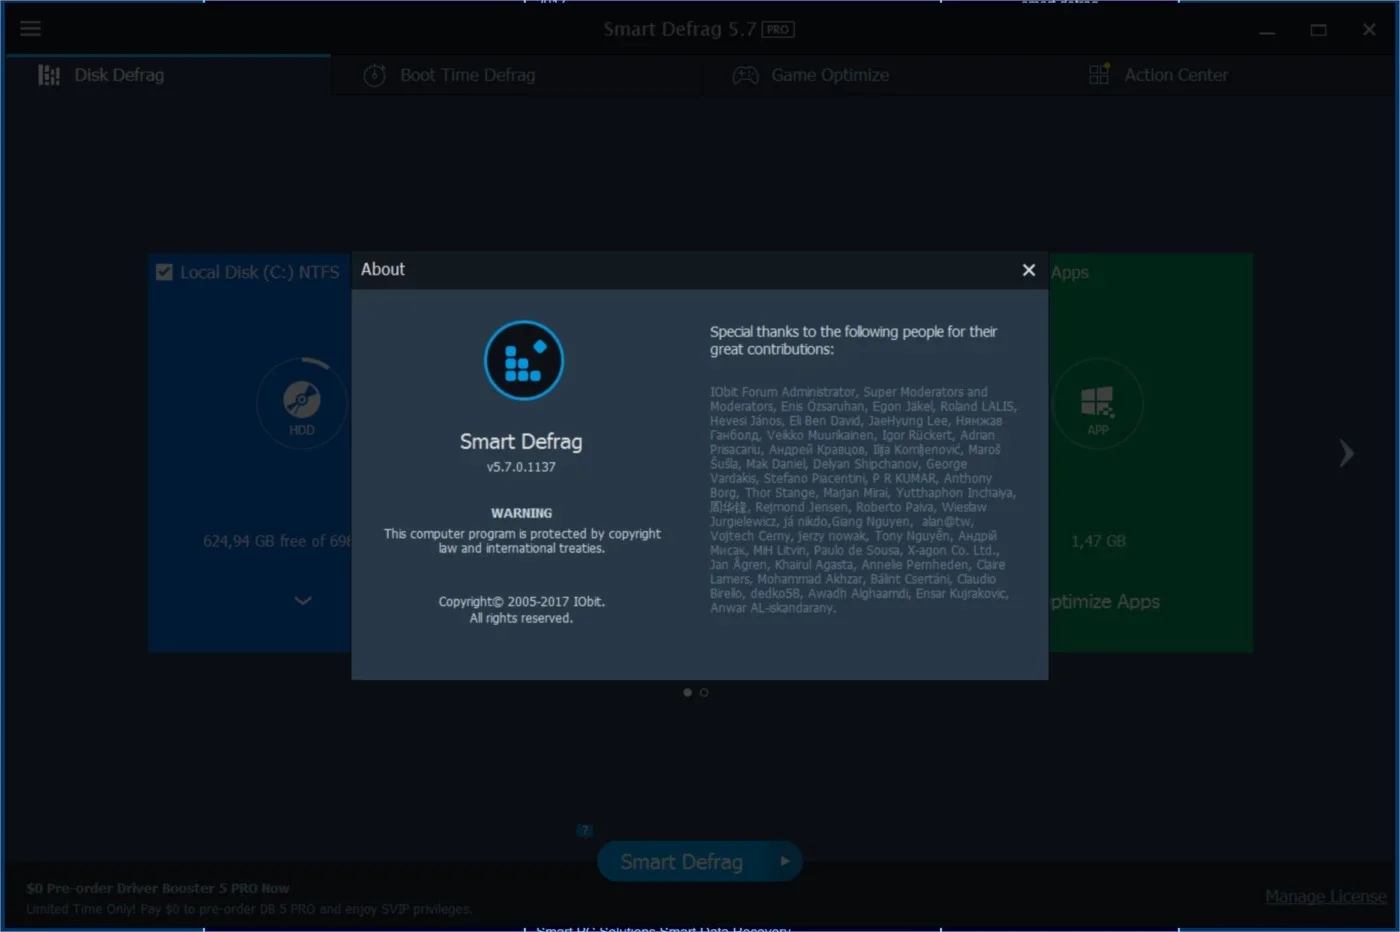Close the About dialog
1400x932 pixels.
click(1028, 270)
